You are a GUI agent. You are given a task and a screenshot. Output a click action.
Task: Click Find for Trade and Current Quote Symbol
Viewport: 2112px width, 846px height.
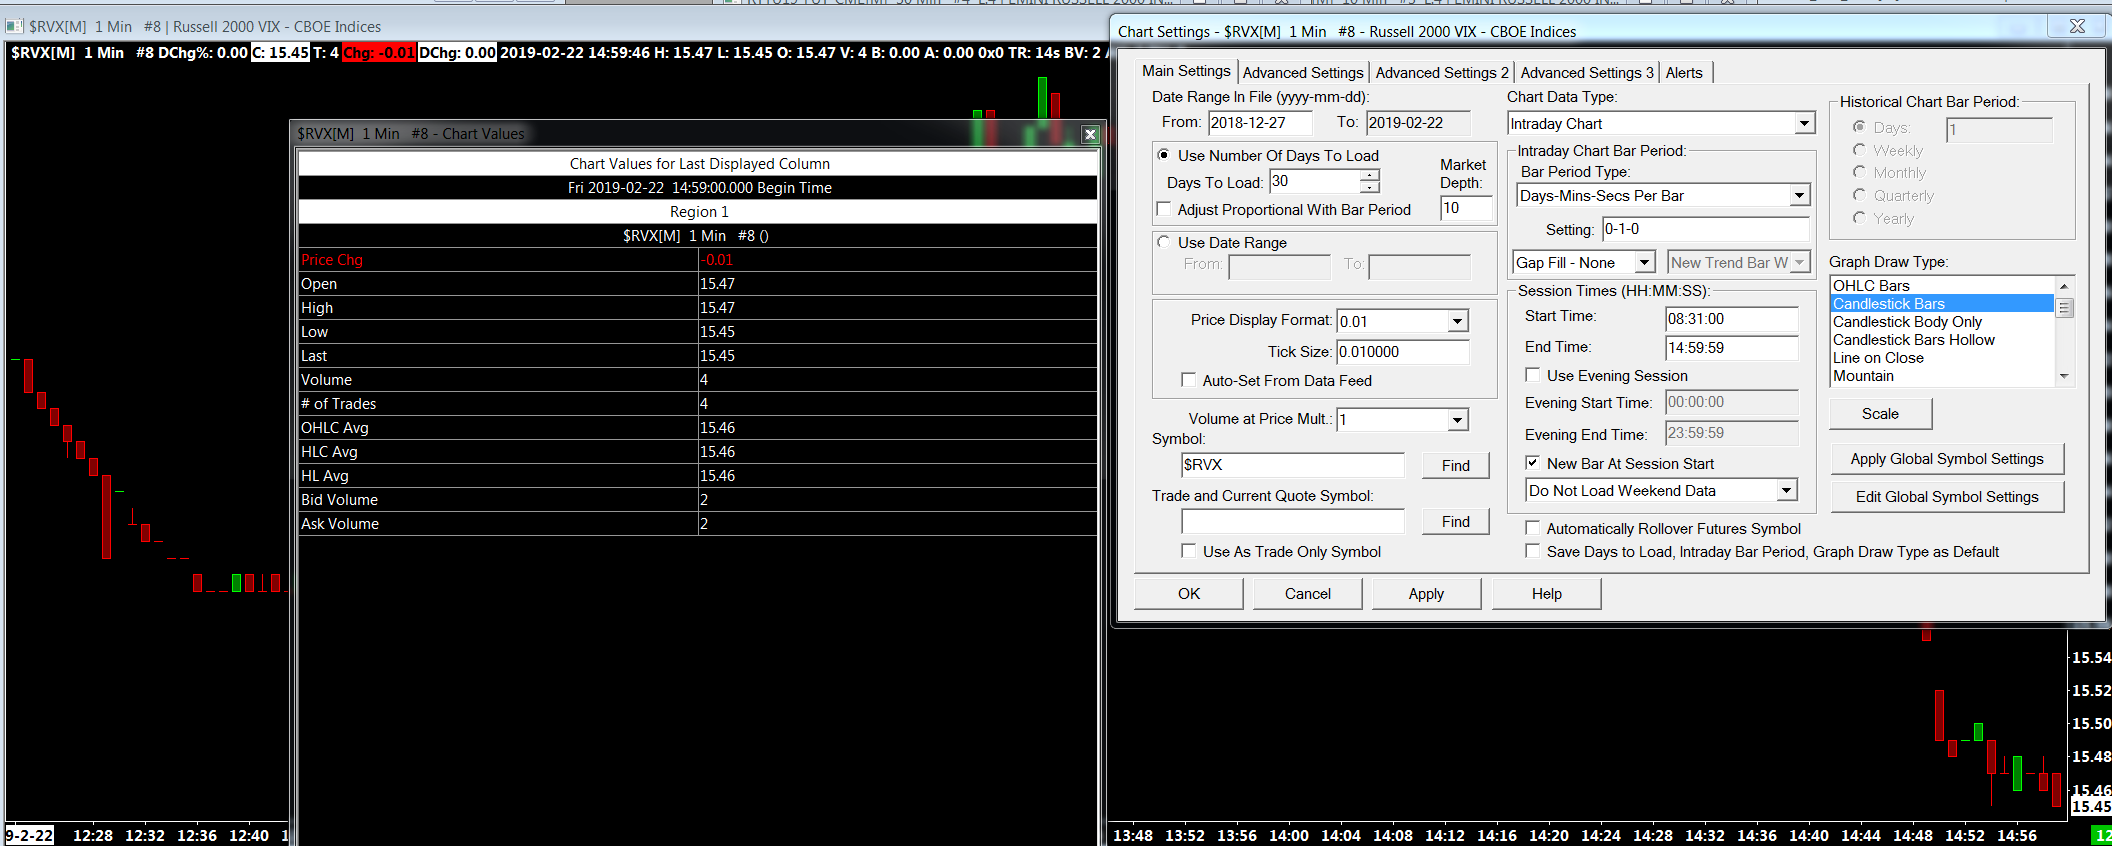(x=1455, y=522)
